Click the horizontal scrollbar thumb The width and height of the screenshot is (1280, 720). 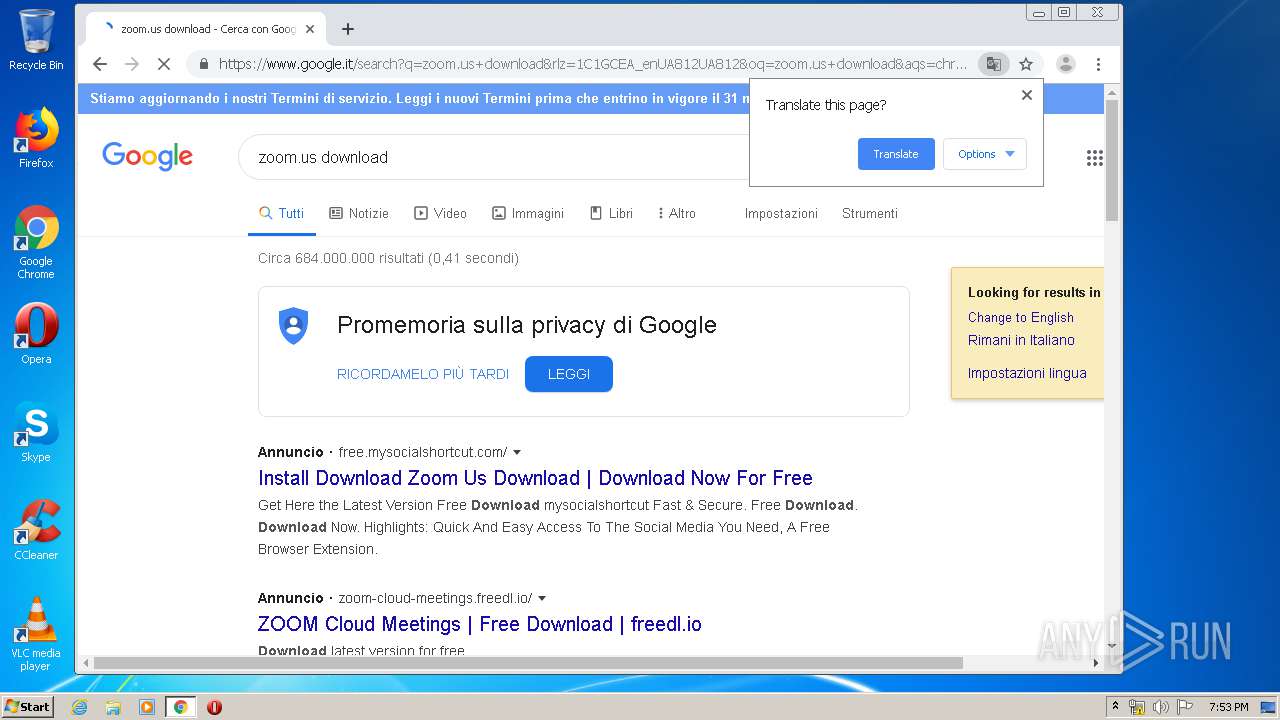528,663
